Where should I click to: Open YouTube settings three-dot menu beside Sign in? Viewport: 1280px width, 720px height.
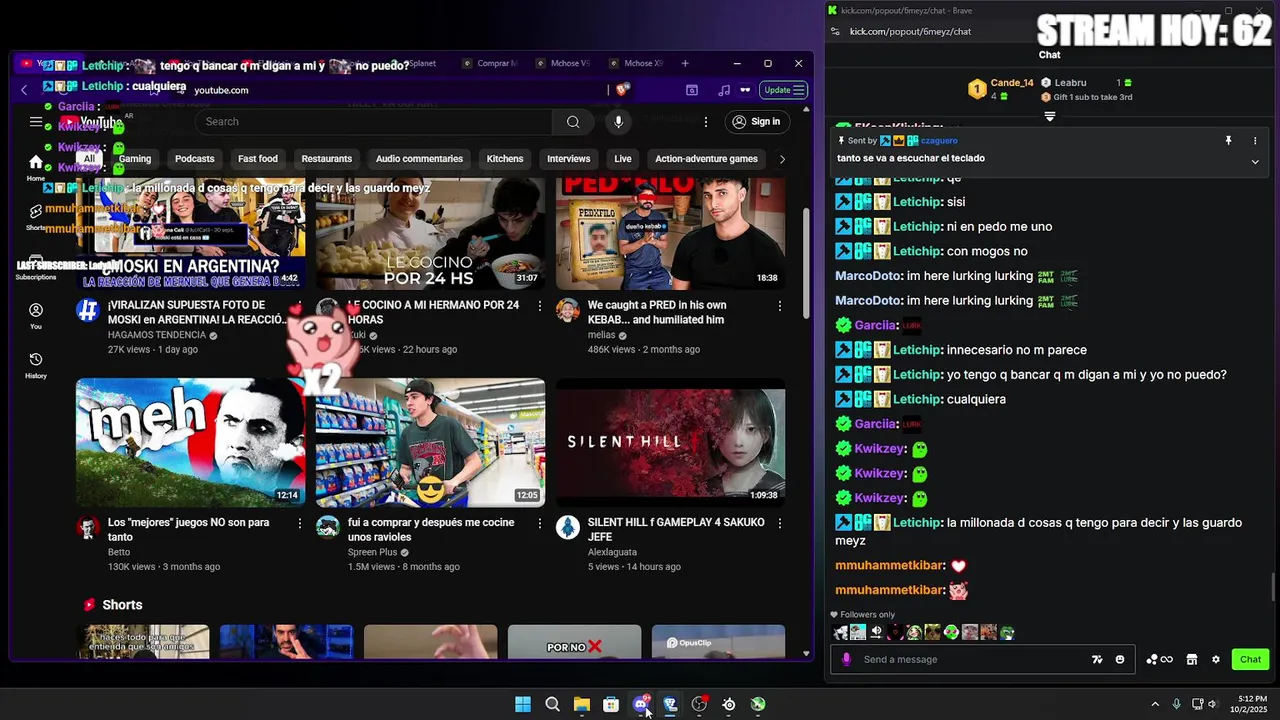tap(706, 122)
